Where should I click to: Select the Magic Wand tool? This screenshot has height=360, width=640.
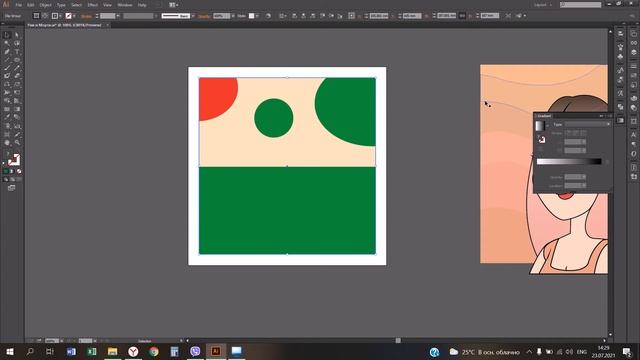pyautogui.click(x=7, y=43)
